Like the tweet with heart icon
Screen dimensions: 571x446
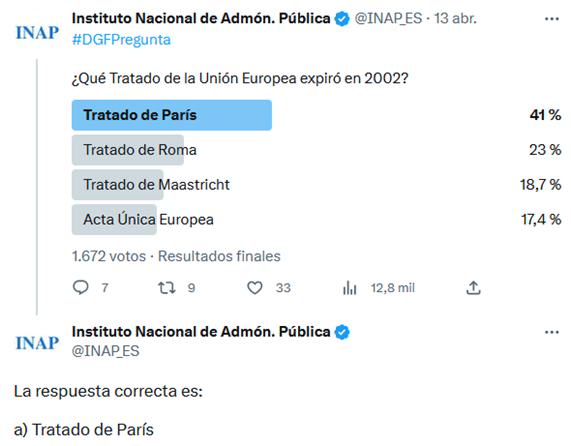point(255,288)
